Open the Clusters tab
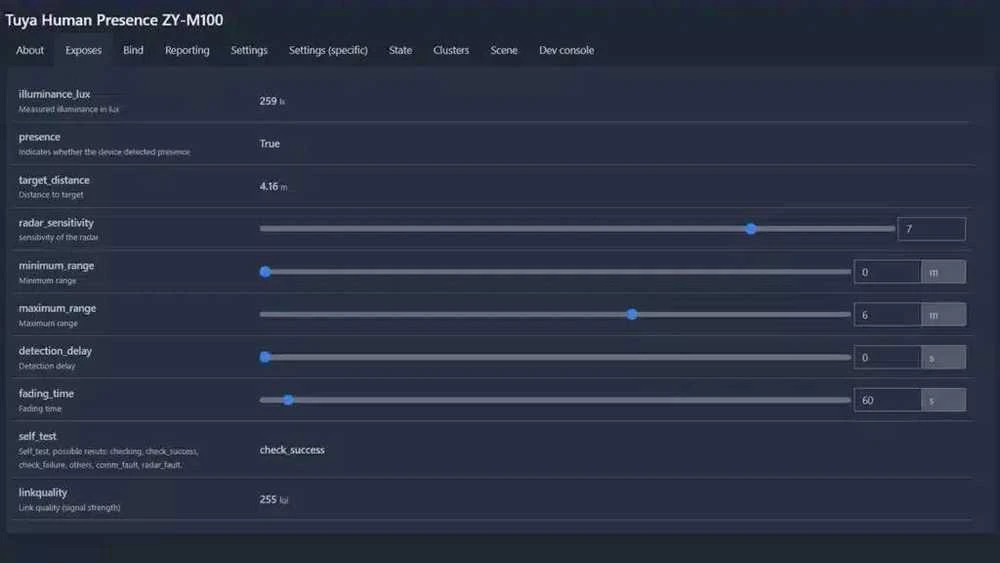 click(451, 50)
